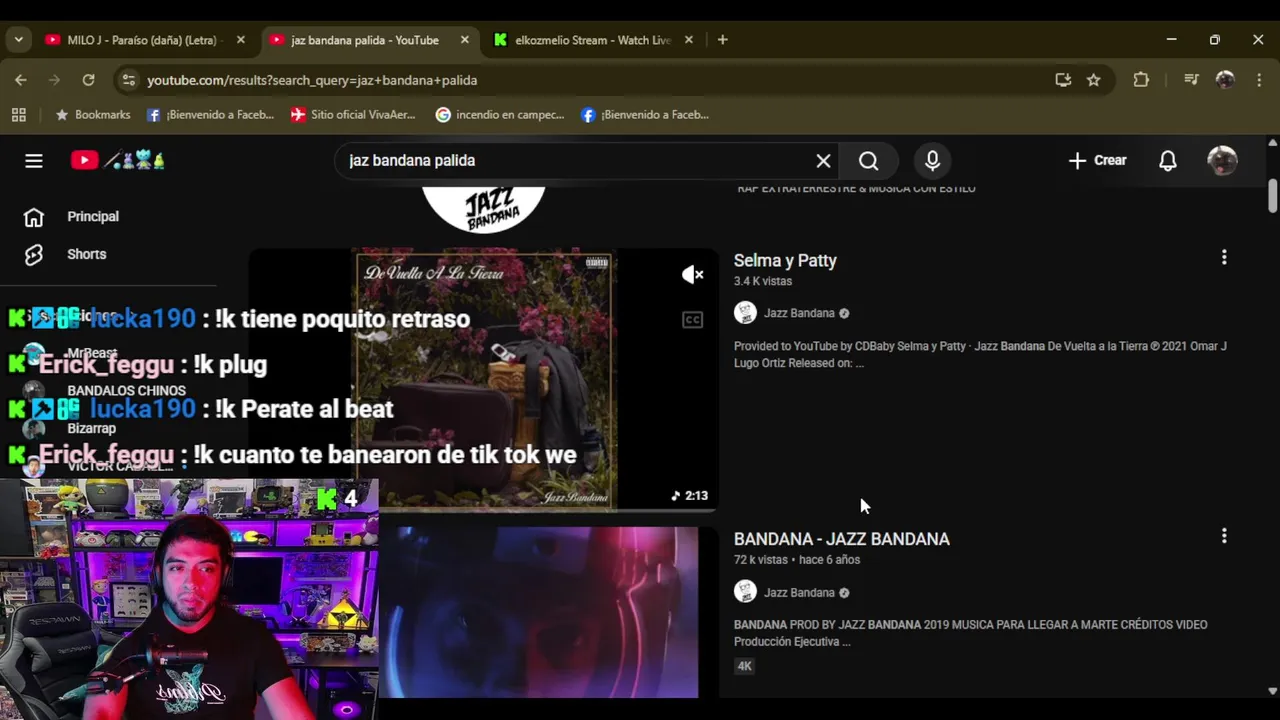Image resolution: width=1280 pixels, height=720 pixels.
Task: Switch to the MILO J - Paraíso tab
Action: pyautogui.click(x=141, y=40)
